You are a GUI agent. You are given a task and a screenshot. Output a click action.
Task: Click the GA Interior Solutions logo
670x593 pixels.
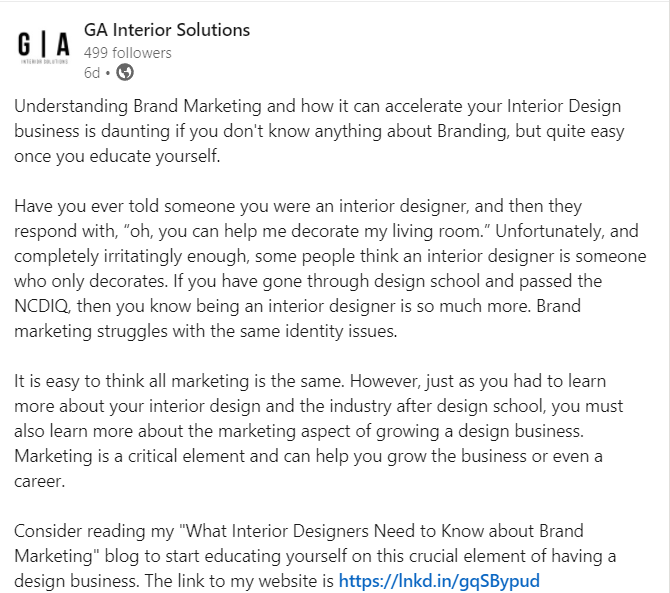pos(44,46)
